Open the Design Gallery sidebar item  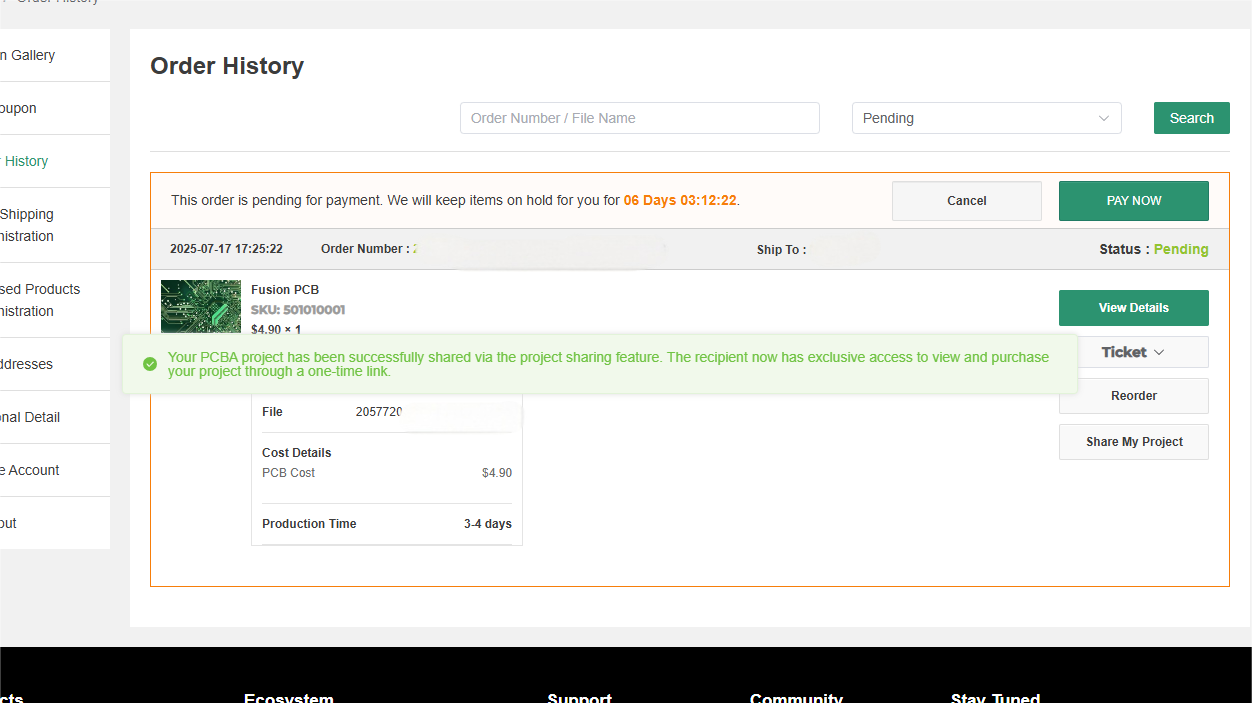coord(28,55)
